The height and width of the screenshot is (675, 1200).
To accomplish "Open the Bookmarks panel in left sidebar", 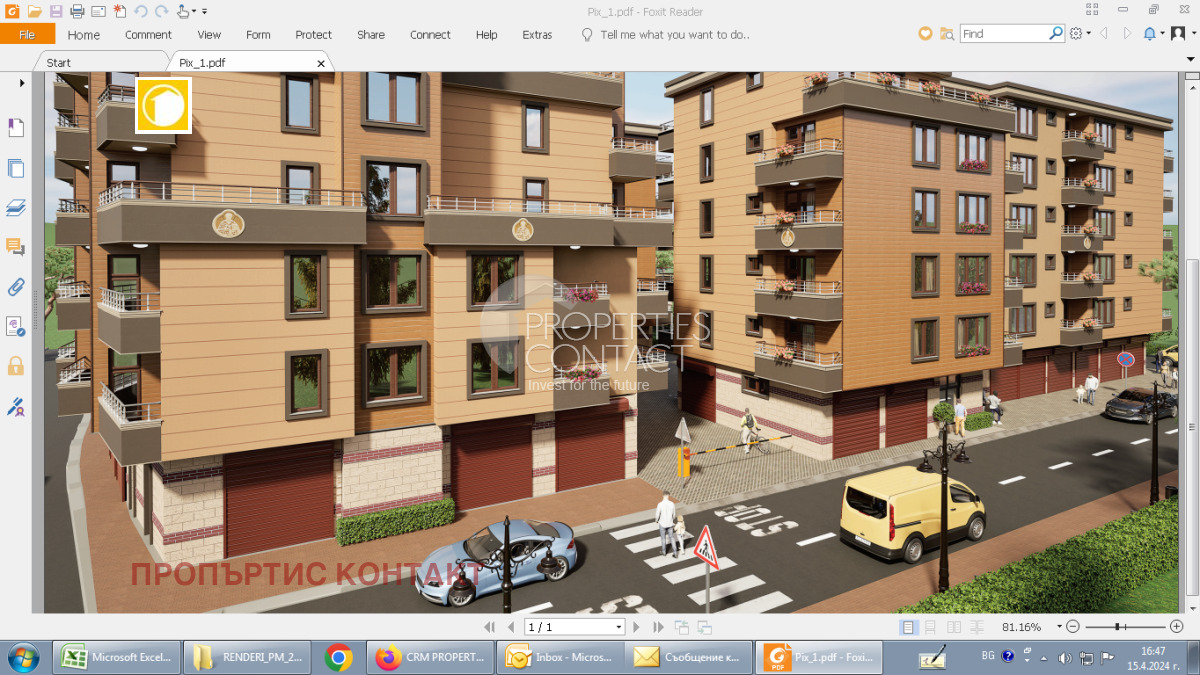I will [16, 127].
